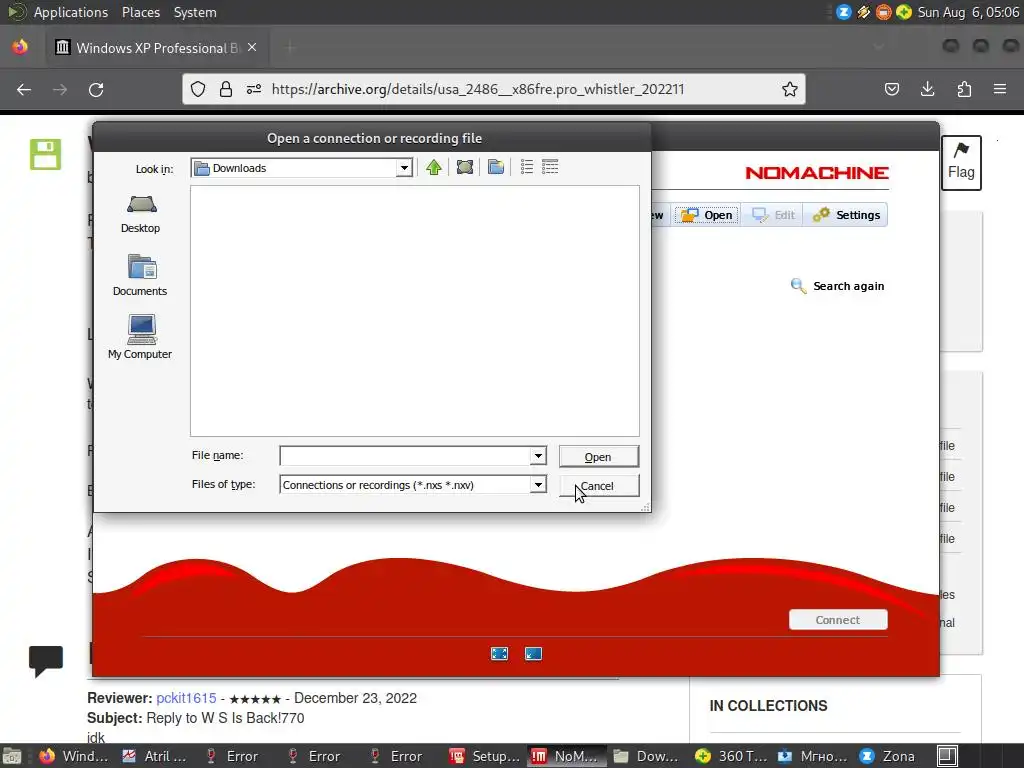The width and height of the screenshot is (1024, 768).
Task: Click into the File name input field
Action: tap(405, 456)
